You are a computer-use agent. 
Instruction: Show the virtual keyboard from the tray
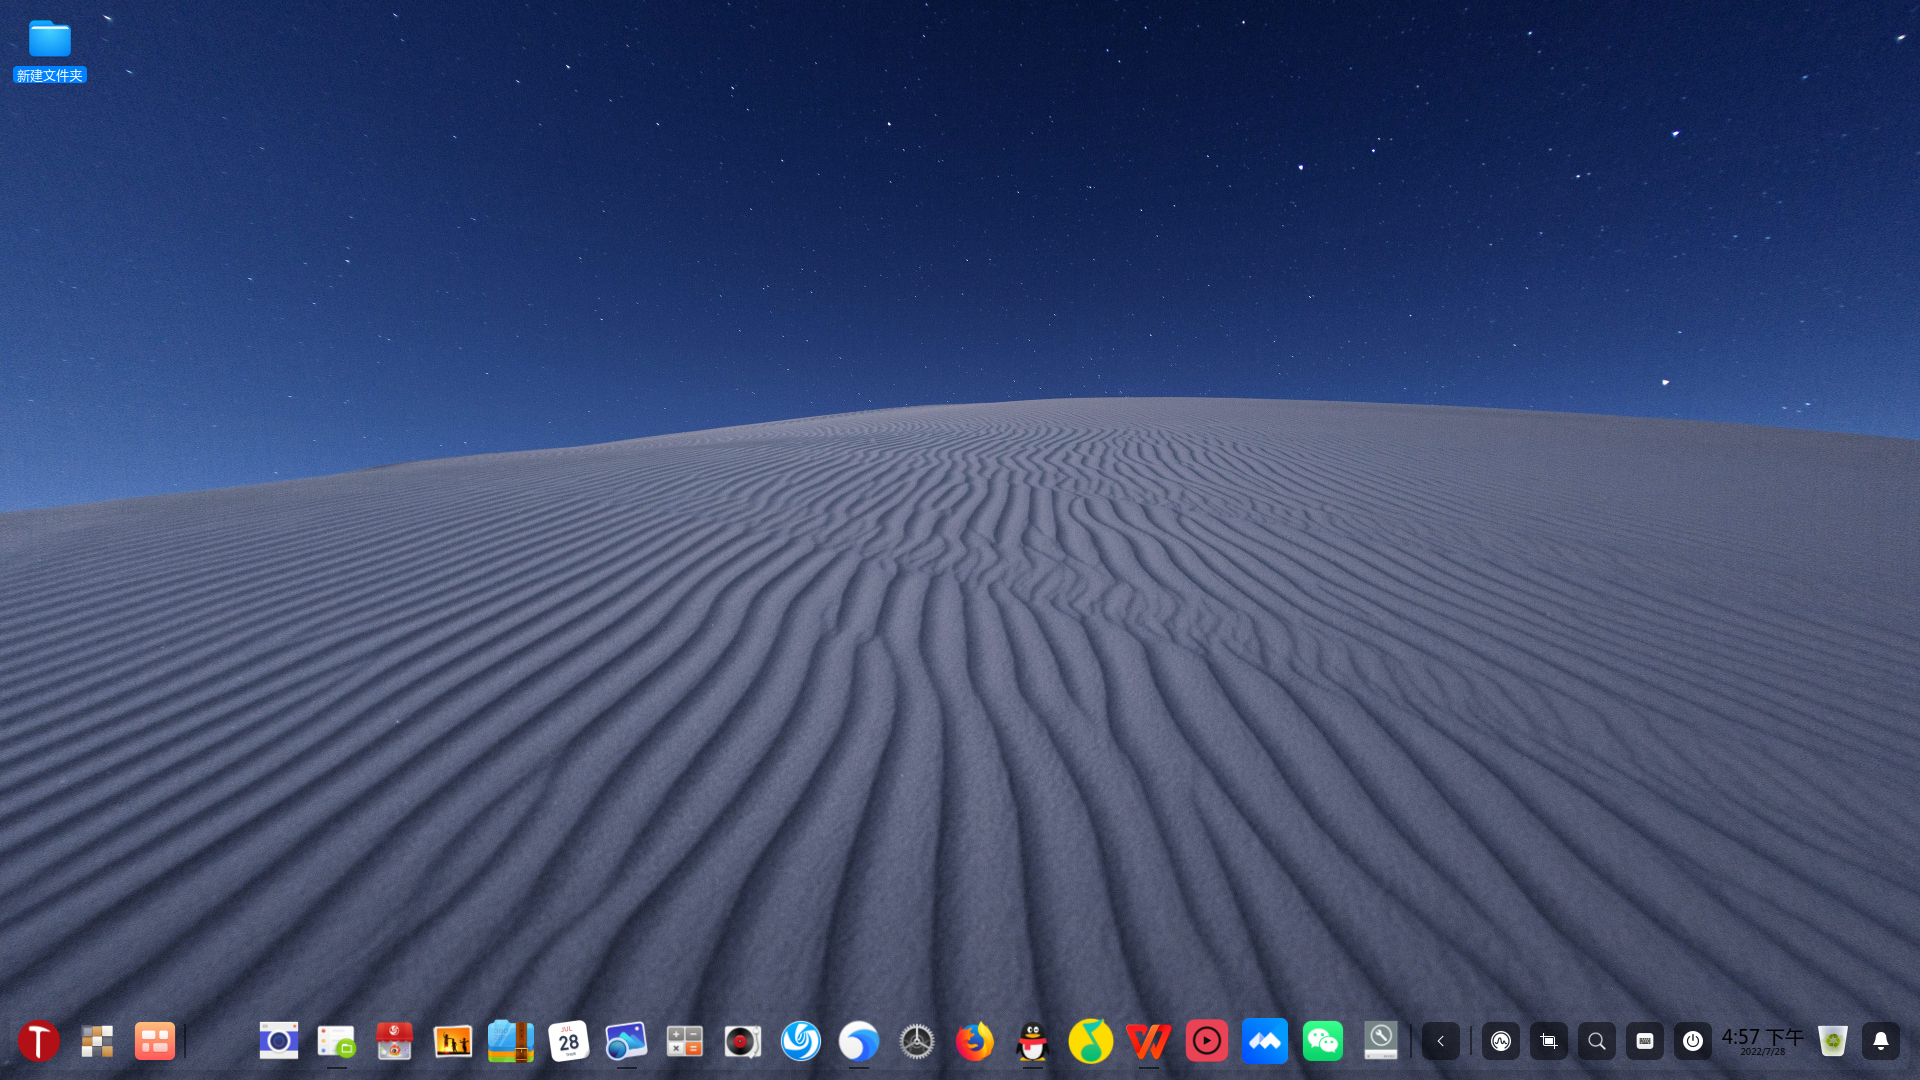point(1644,1040)
